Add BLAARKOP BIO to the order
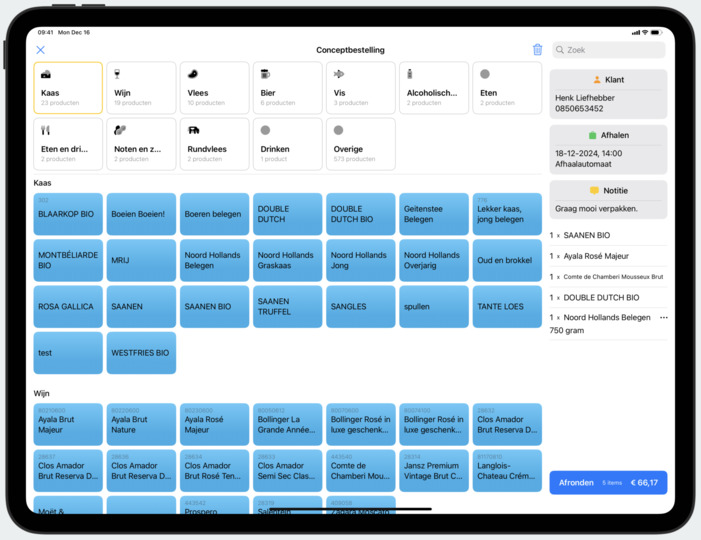Screen dimensions: 701x540 coord(68,214)
